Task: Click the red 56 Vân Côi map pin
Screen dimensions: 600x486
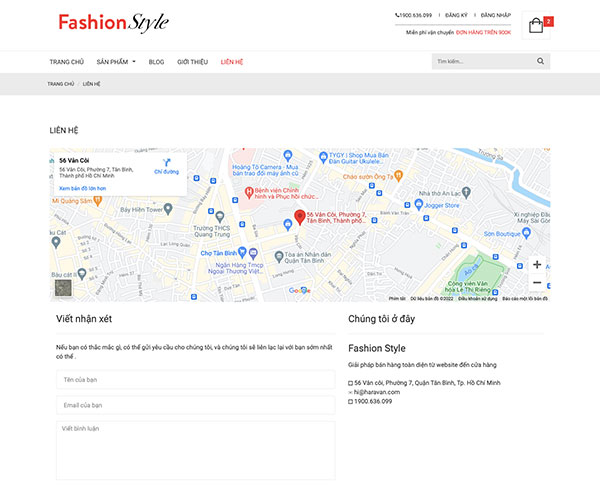Action: pyautogui.click(x=300, y=217)
